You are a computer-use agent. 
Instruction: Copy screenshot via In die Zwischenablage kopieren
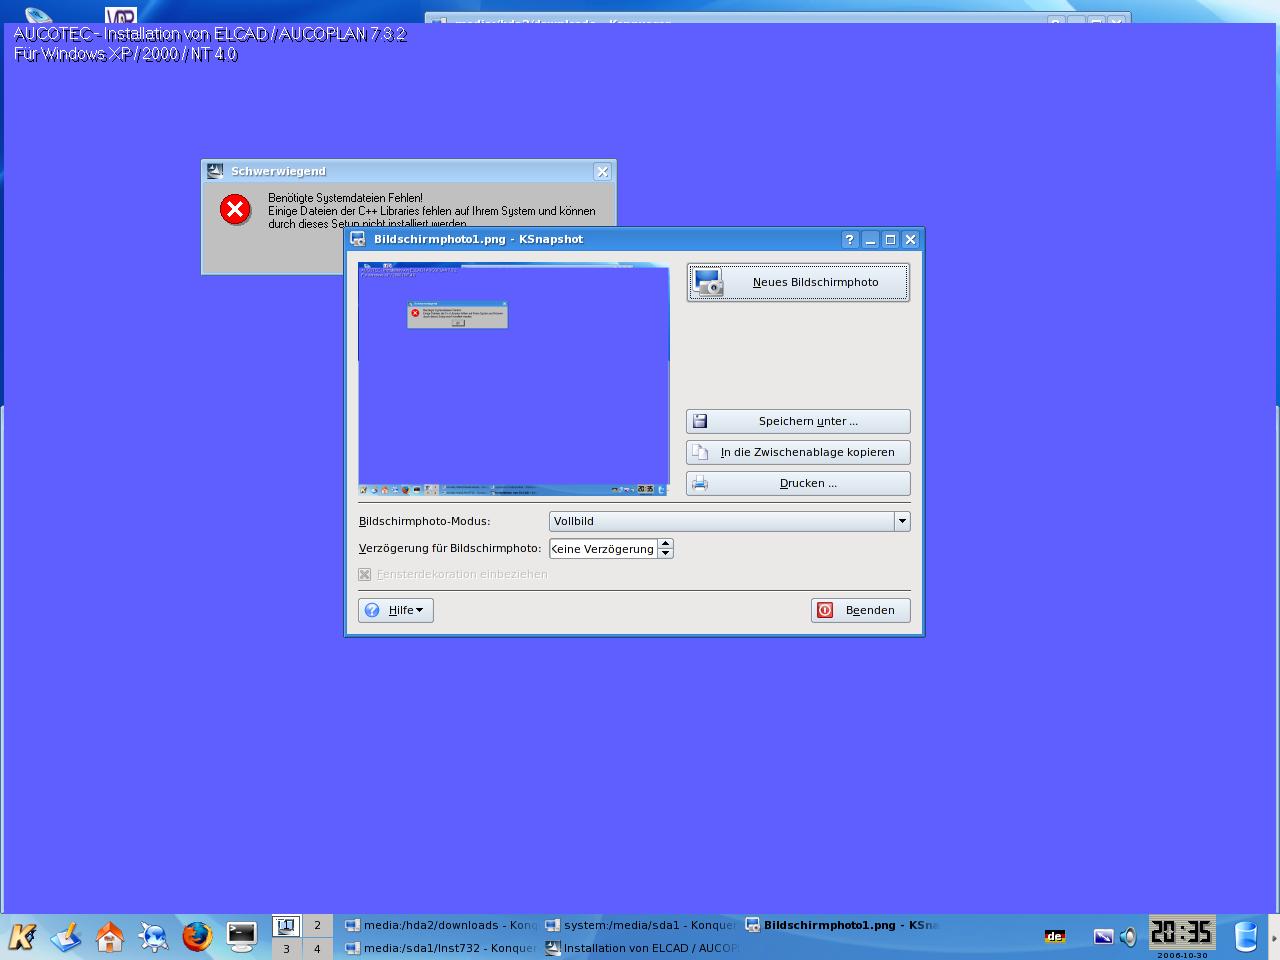[x=798, y=452]
